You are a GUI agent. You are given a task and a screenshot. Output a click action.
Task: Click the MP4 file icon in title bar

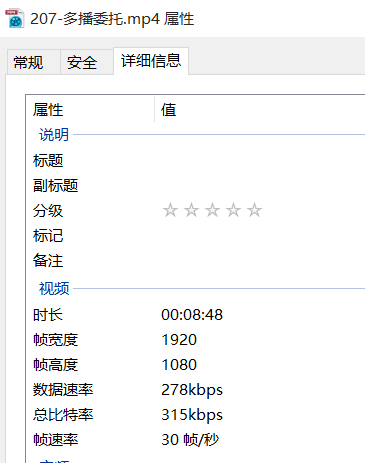[x=15, y=19]
